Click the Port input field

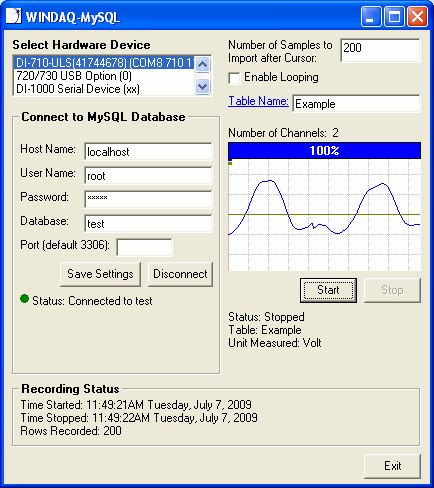pyautogui.click(x=144, y=248)
